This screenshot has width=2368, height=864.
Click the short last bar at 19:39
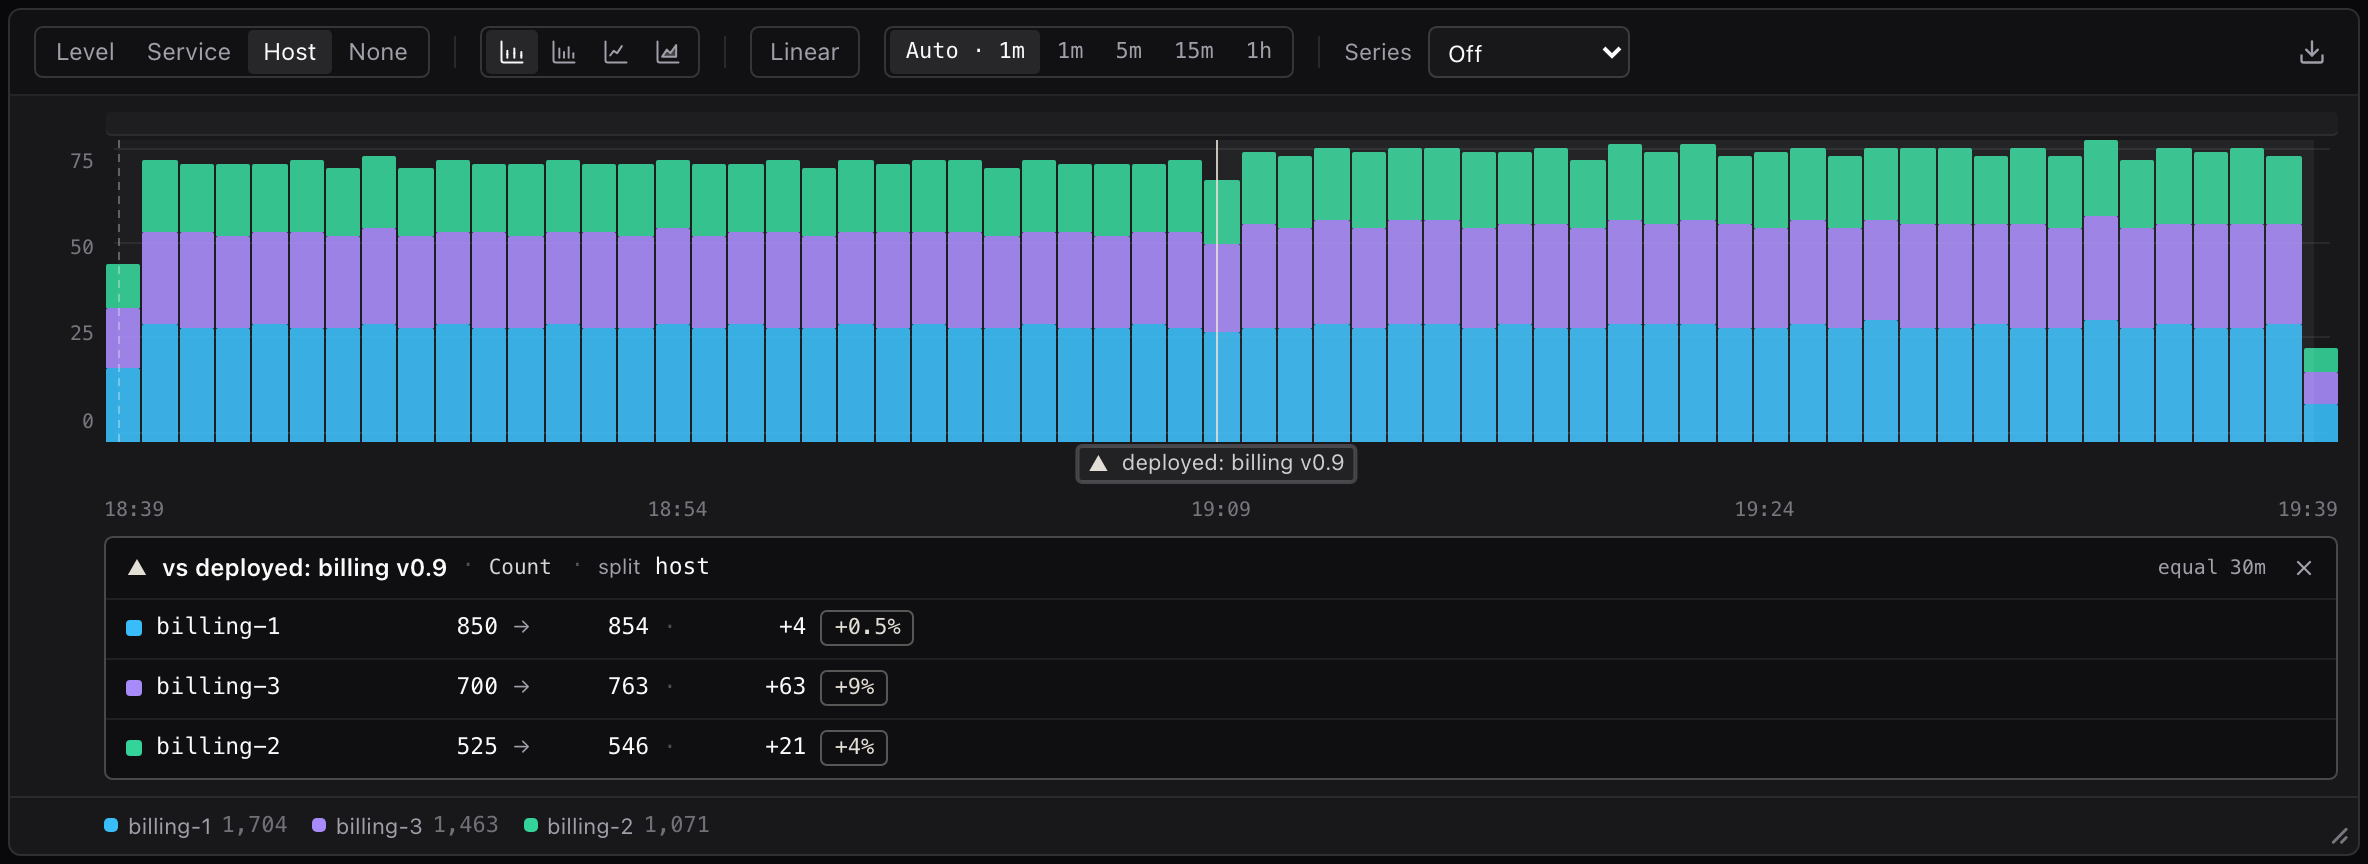(x=2320, y=395)
